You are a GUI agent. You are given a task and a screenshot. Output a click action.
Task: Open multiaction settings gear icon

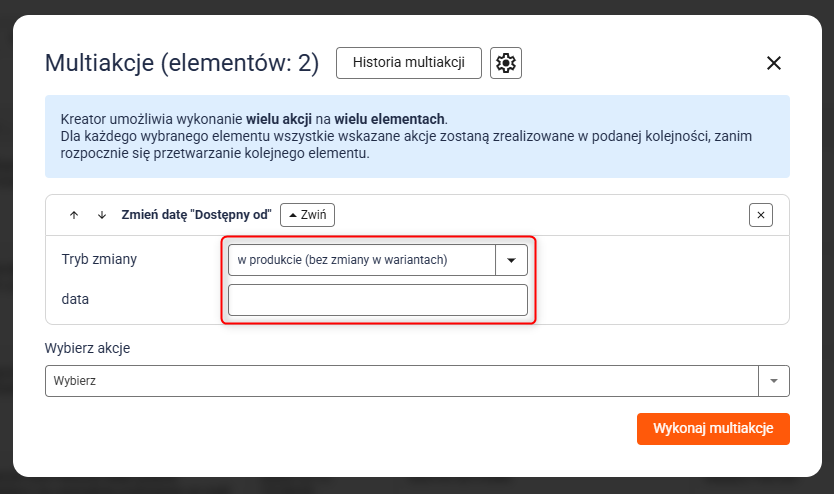tap(506, 63)
